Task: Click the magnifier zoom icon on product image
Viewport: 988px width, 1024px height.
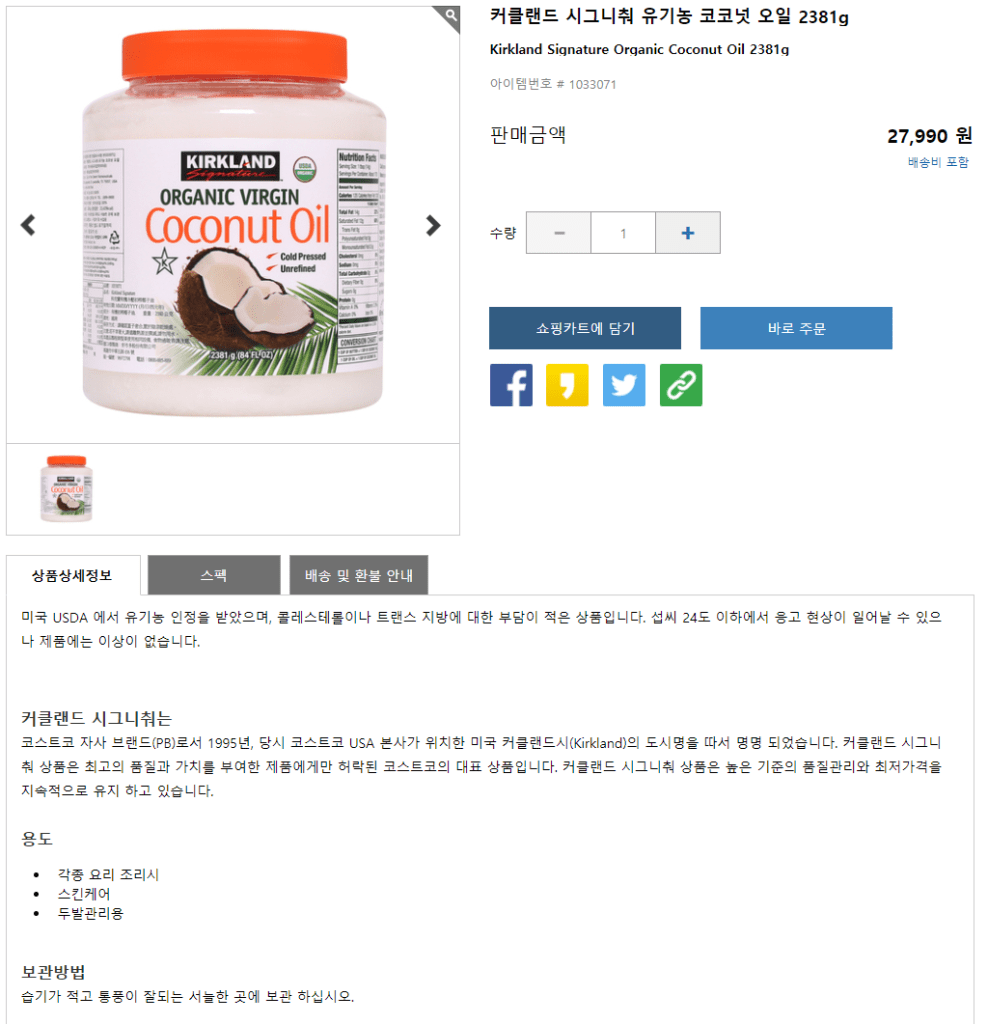Action: pos(449,16)
